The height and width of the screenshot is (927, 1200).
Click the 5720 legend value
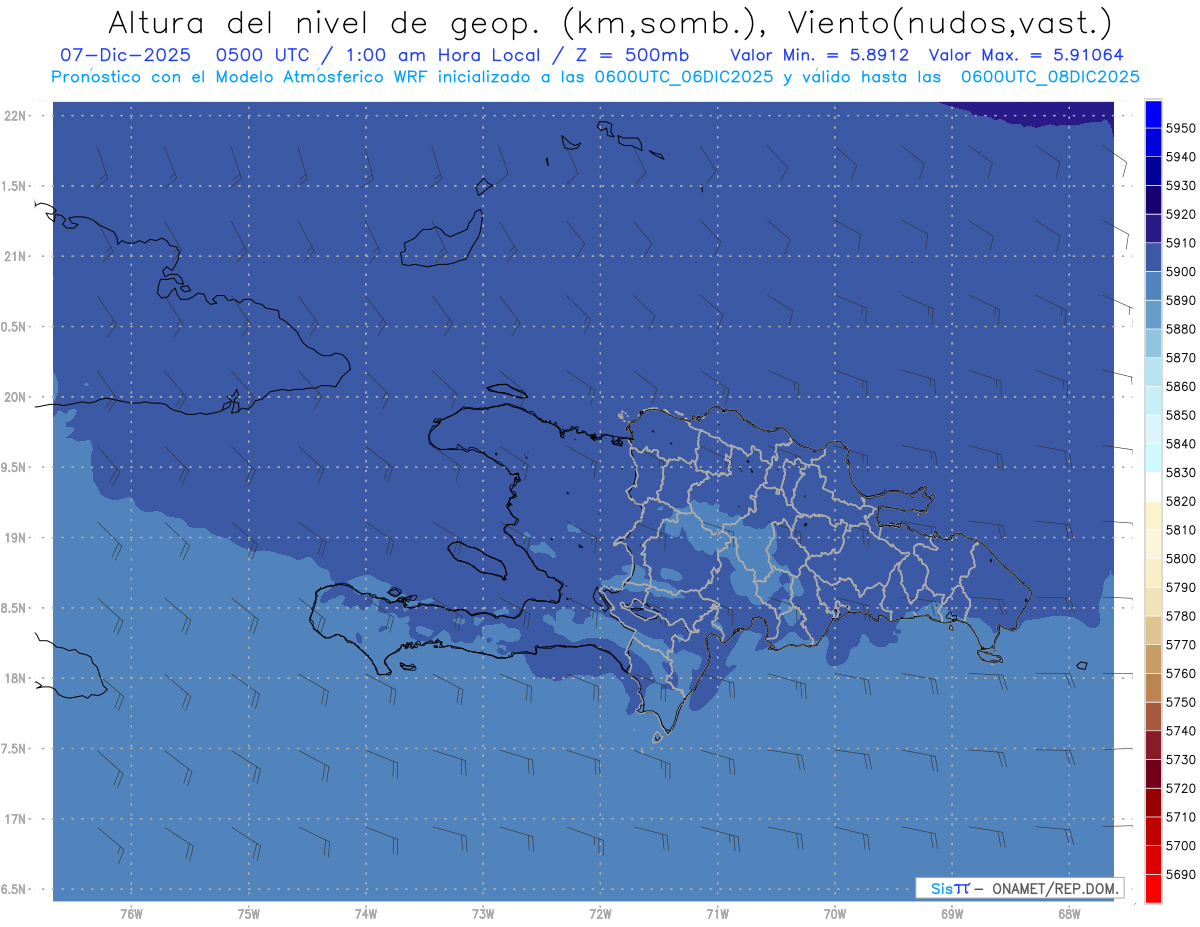click(1180, 788)
